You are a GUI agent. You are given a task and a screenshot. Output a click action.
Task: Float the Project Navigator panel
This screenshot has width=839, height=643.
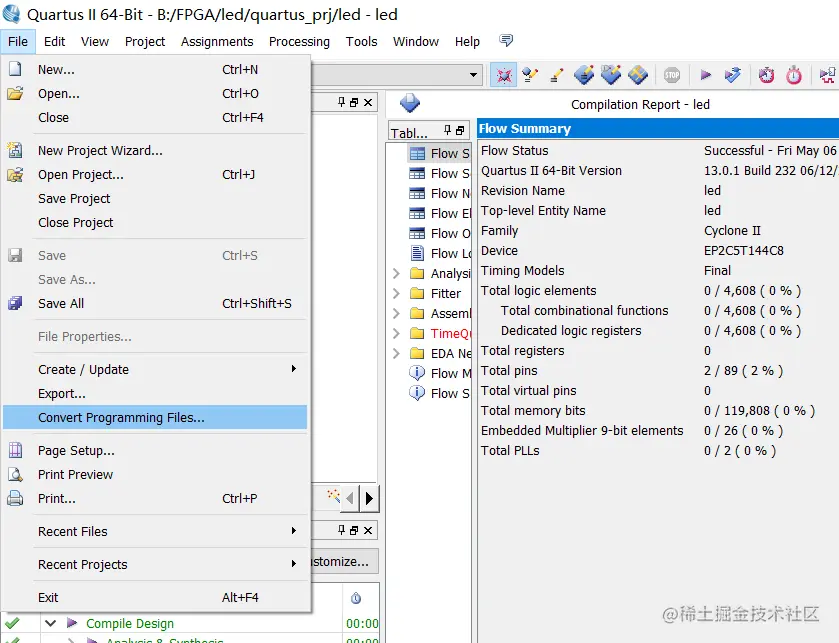click(x=354, y=102)
